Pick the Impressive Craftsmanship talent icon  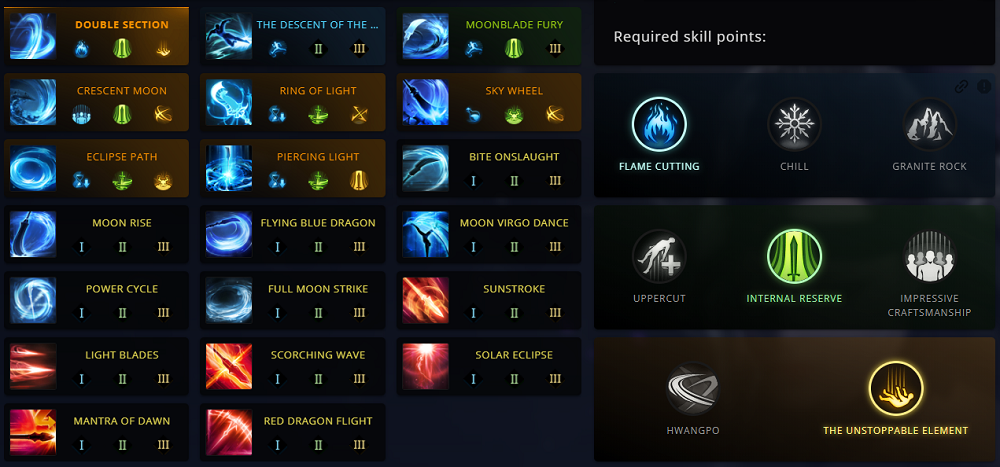point(929,256)
